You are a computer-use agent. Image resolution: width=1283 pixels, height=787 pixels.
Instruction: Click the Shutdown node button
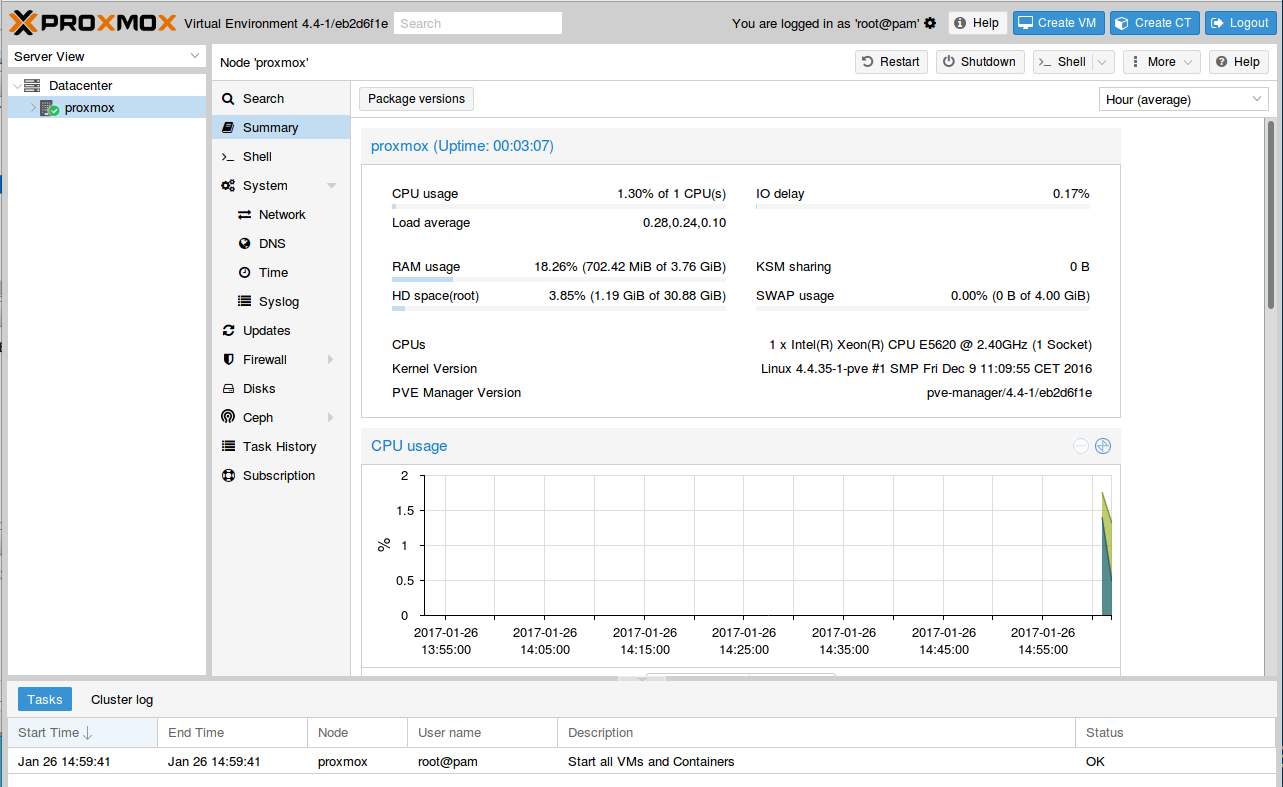pos(980,62)
